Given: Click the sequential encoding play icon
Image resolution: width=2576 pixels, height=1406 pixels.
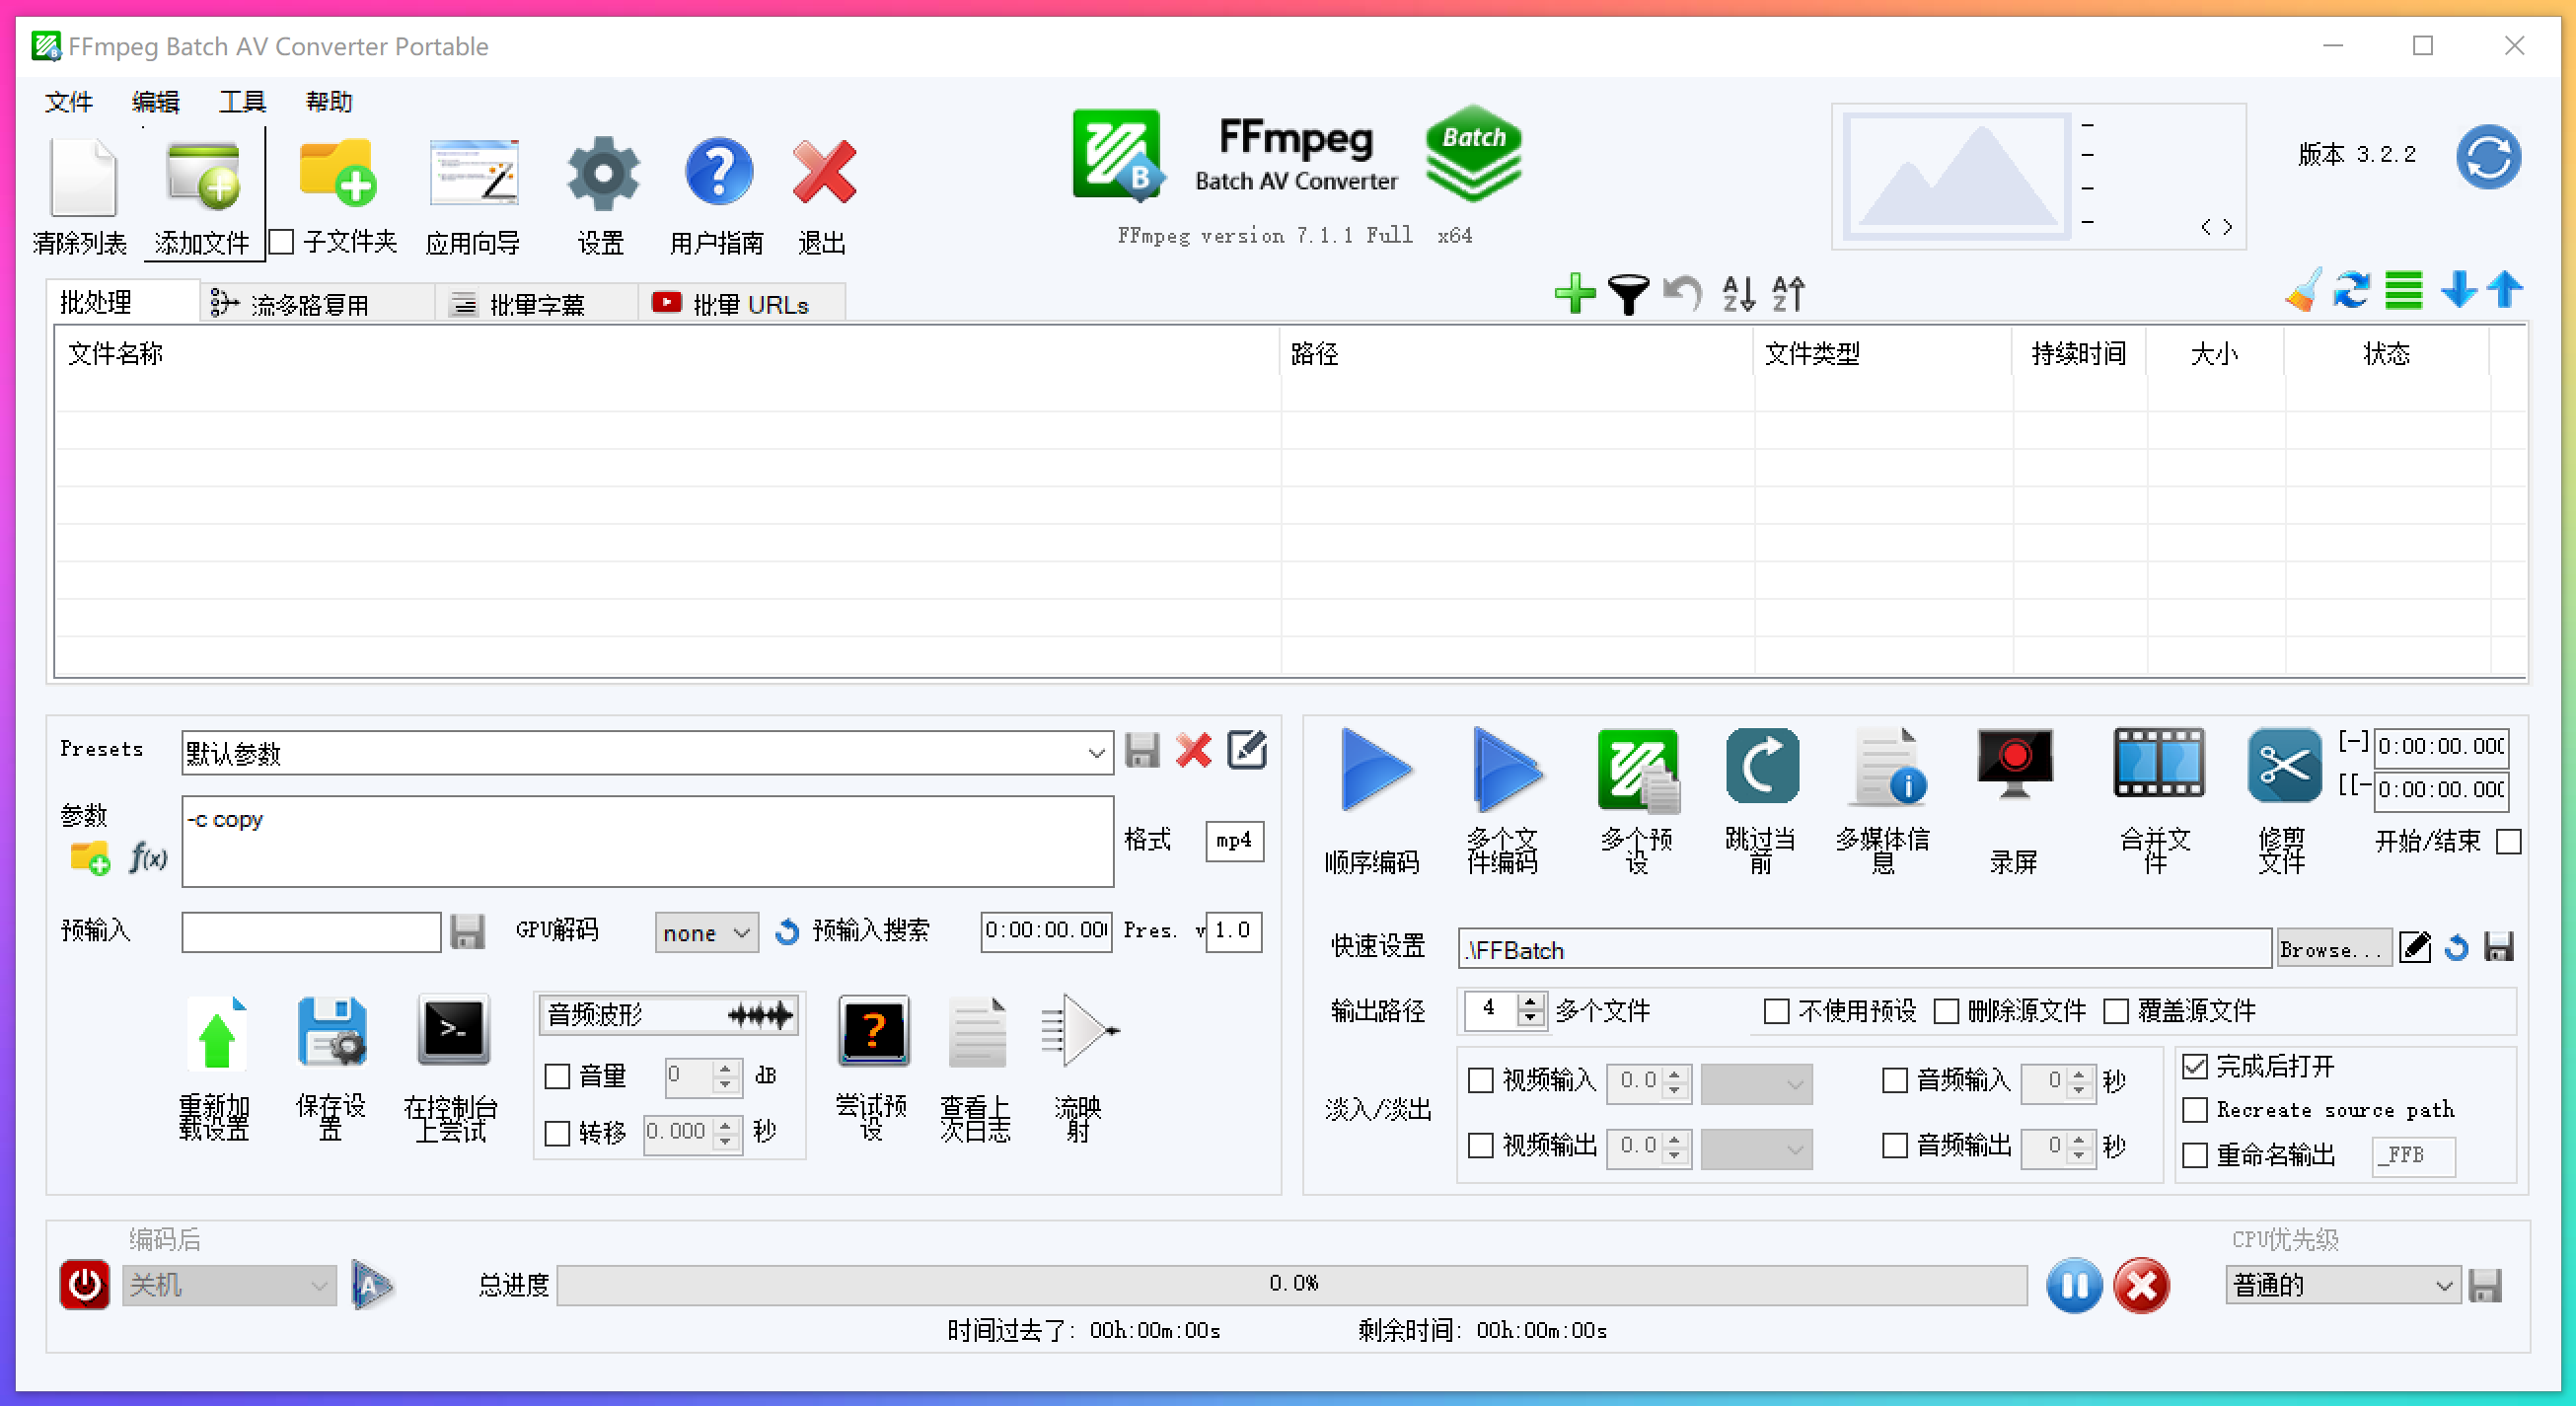Looking at the screenshot, I should pyautogui.click(x=1375, y=770).
